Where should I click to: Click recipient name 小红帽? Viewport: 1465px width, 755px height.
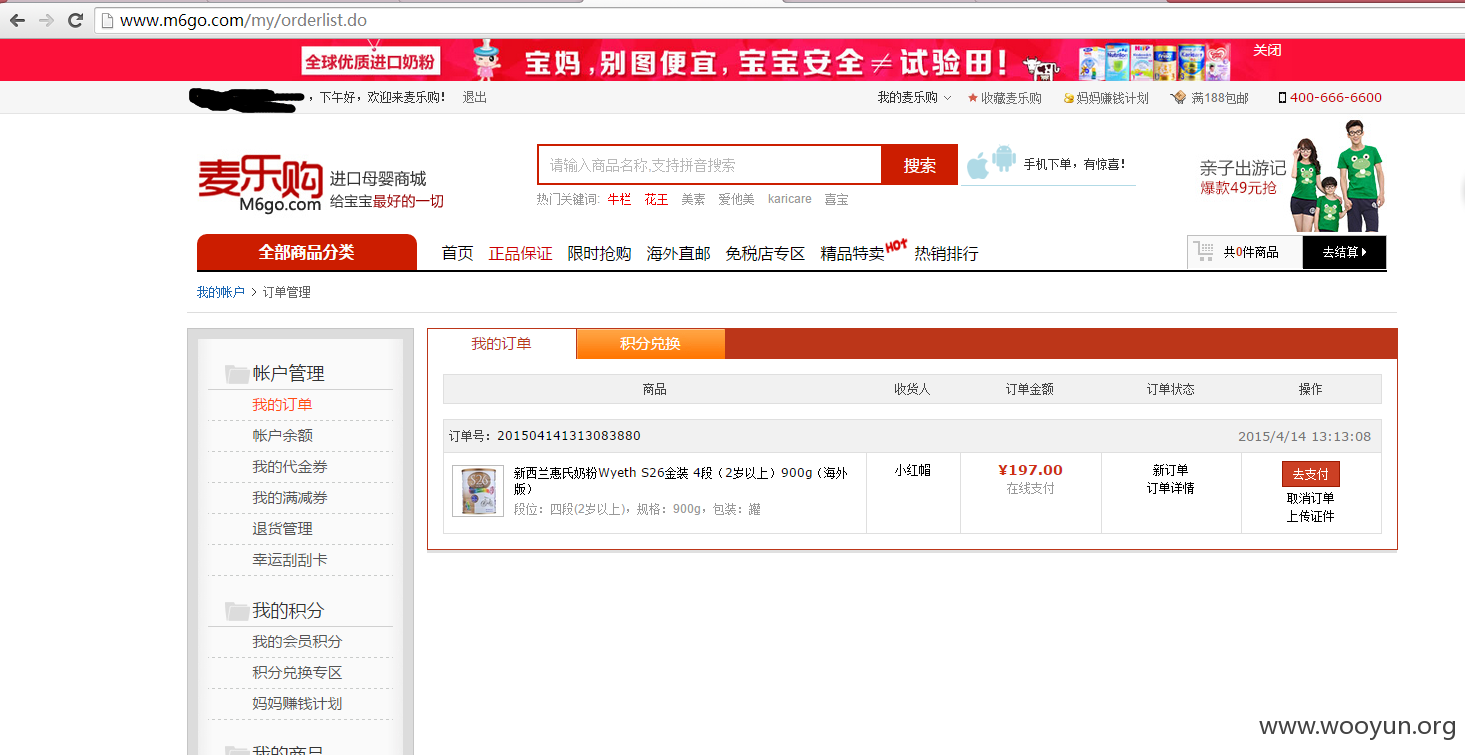point(912,470)
